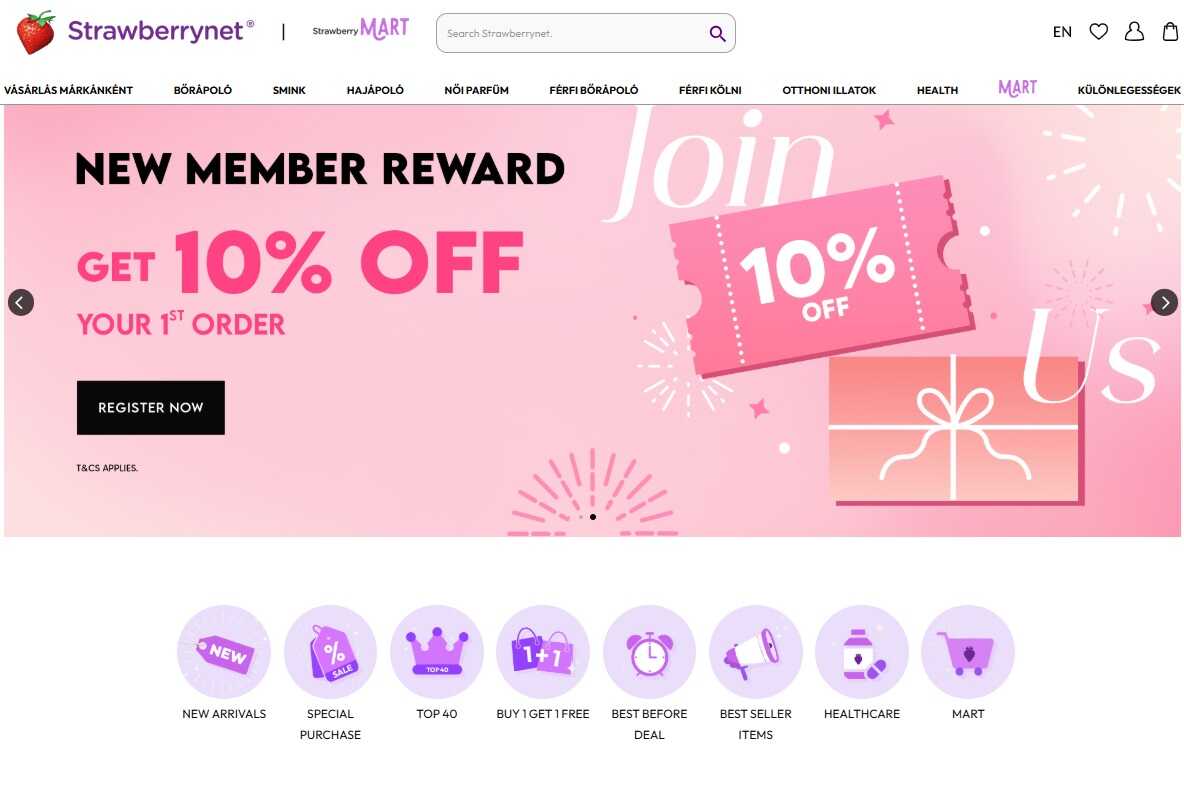Click the REGISTER NOW button

tap(151, 408)
